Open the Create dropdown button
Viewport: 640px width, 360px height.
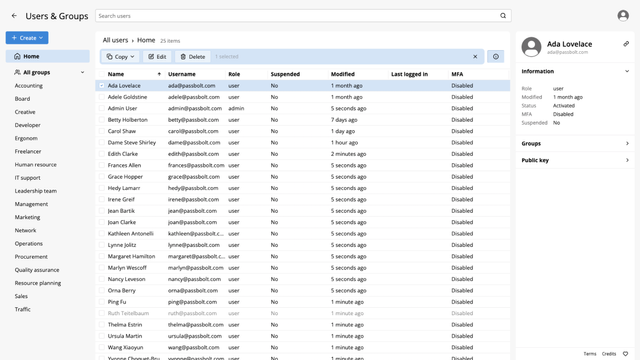point(27,38)
